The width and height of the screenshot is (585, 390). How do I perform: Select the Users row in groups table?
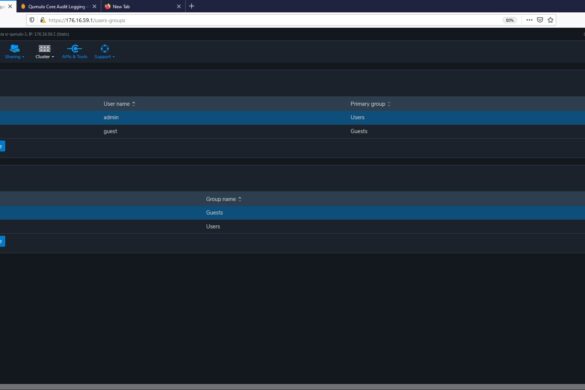point(292,227)
